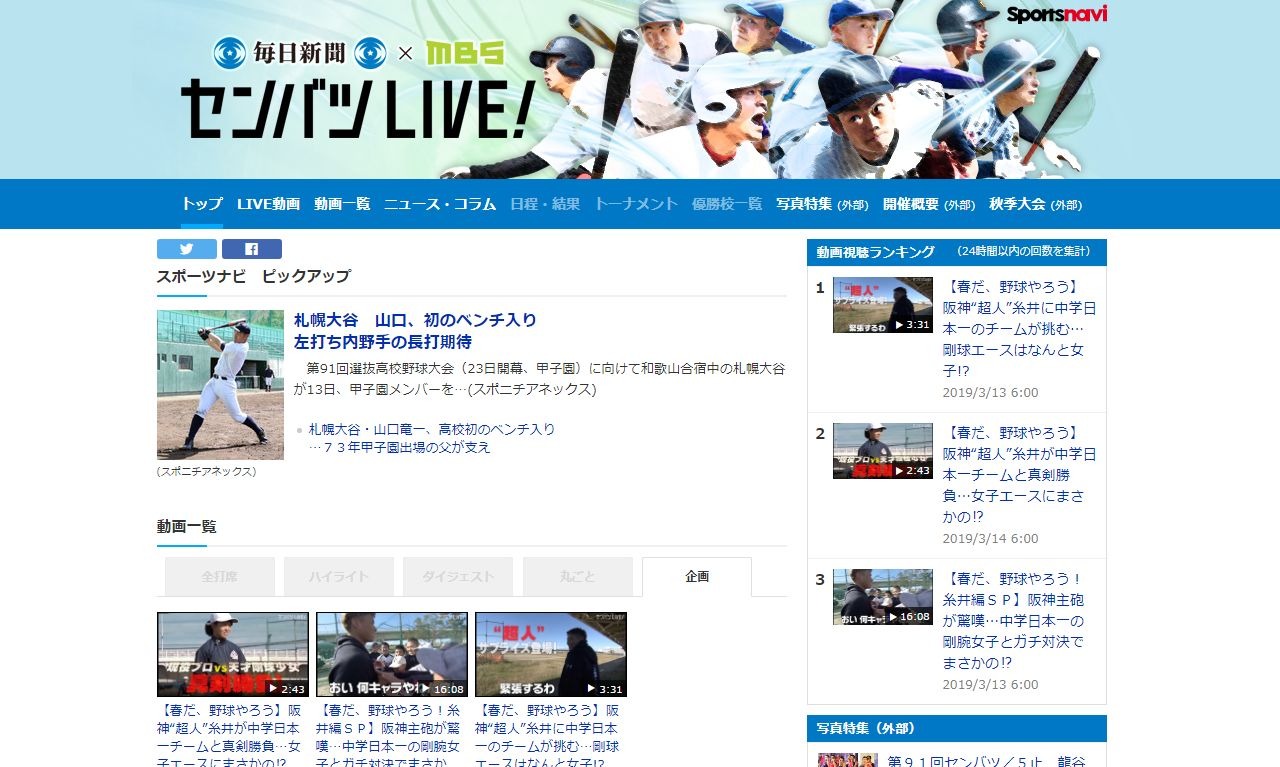The height and width of the screenshot is (767, 1280).
Task: Click the スポーツナビ ピックアップ heading
Action: coord(254,276)
